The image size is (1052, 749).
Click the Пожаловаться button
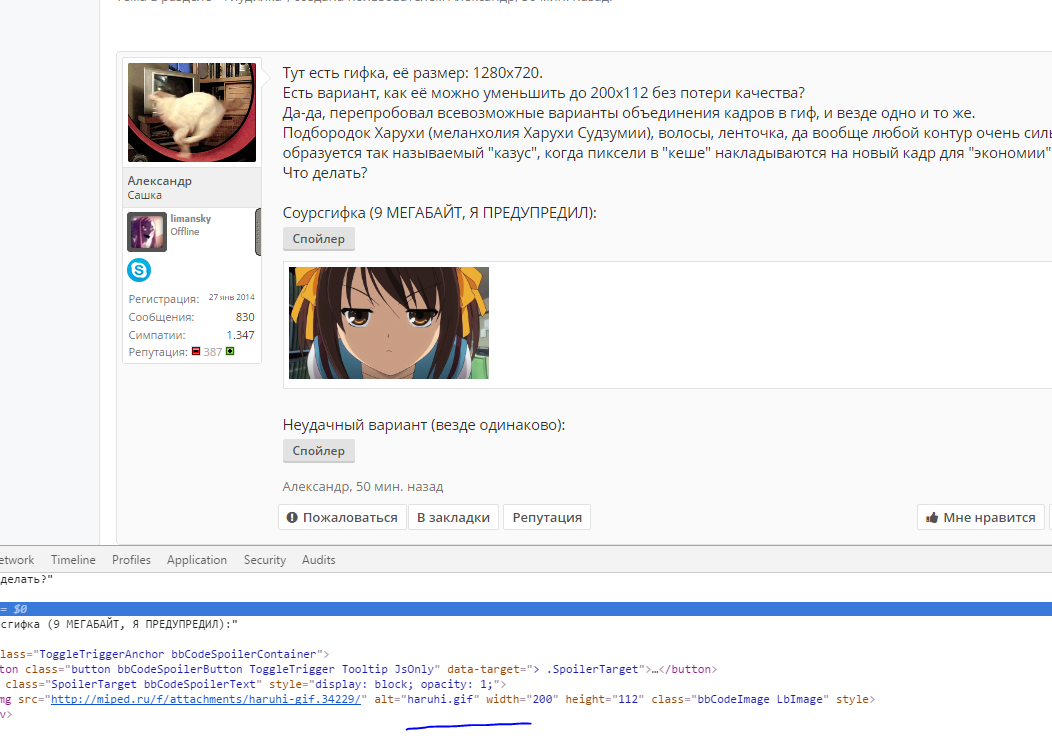[x=342, y=517]
